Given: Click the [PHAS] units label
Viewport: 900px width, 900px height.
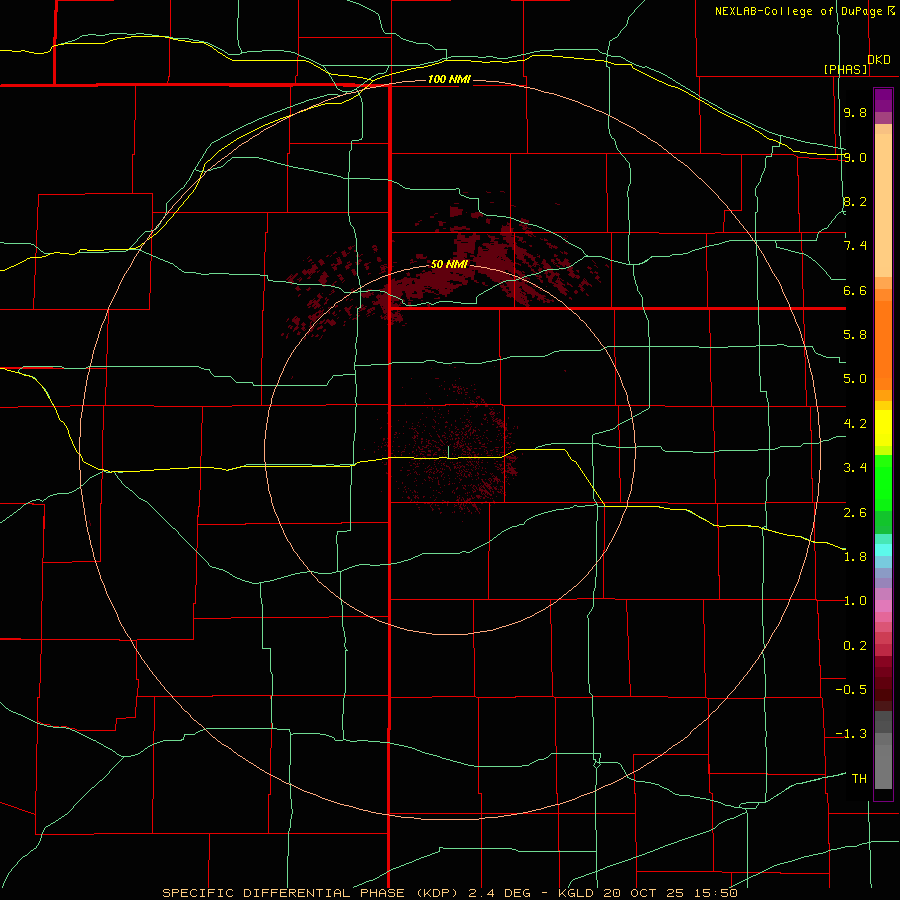Looking at the screenshot, I should [845, 69].
